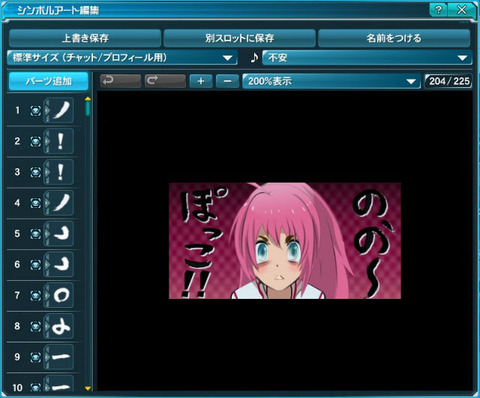This screenshot has height=398, width=480.
Task: Open the 不安 sound effect dropdown
Action: [x=367, y=58]
